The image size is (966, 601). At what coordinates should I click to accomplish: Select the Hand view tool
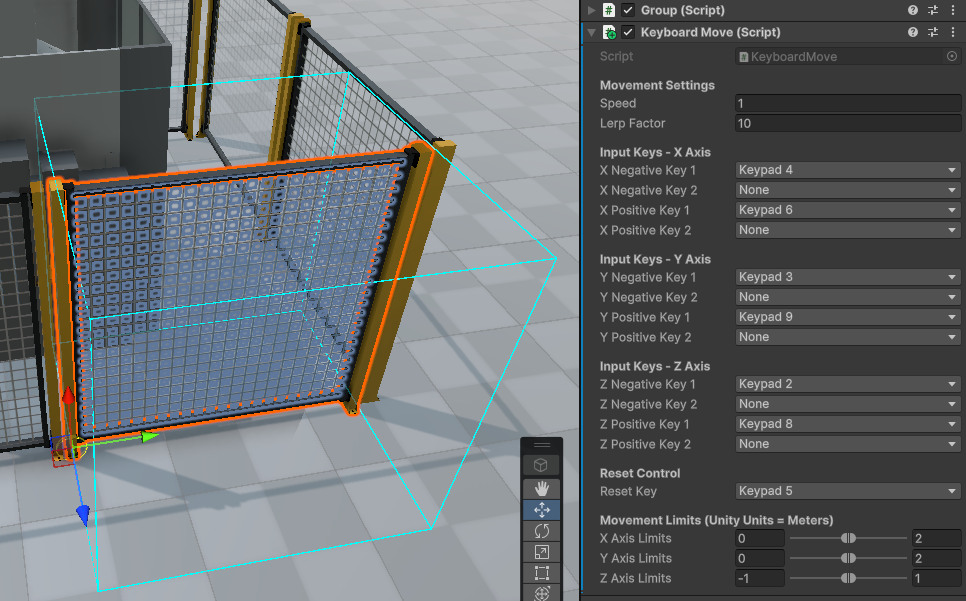[541, 488]
